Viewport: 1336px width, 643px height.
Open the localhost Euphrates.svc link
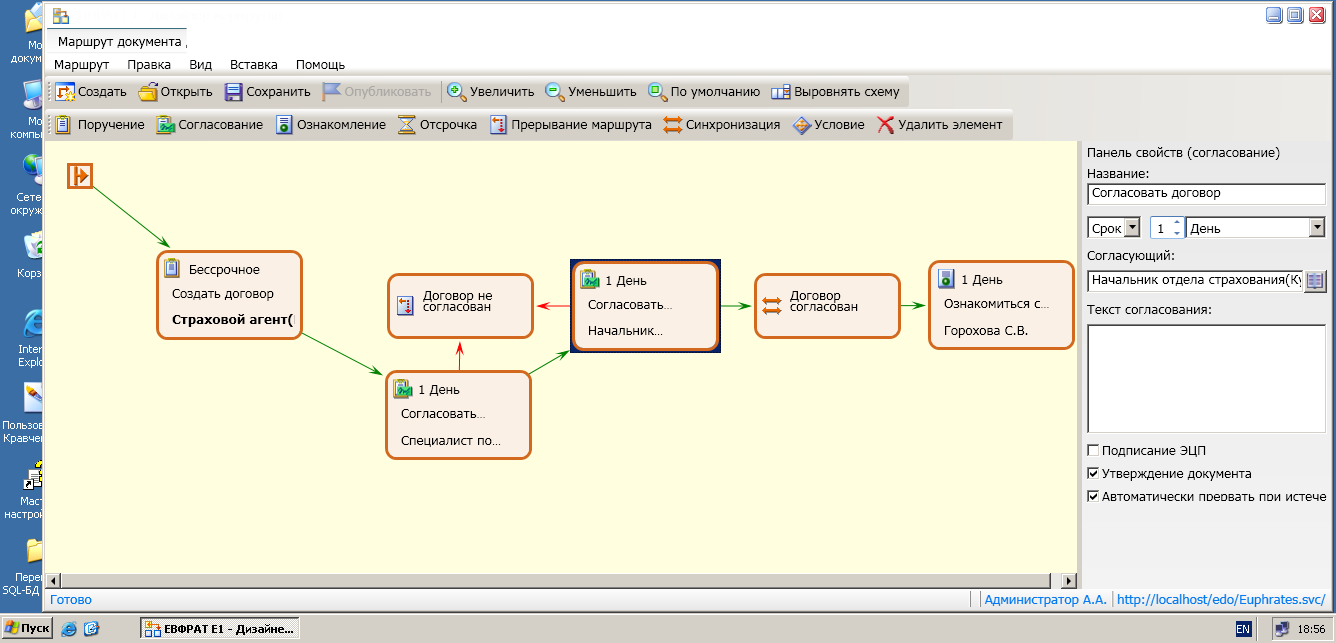(x=1221, y=600)
